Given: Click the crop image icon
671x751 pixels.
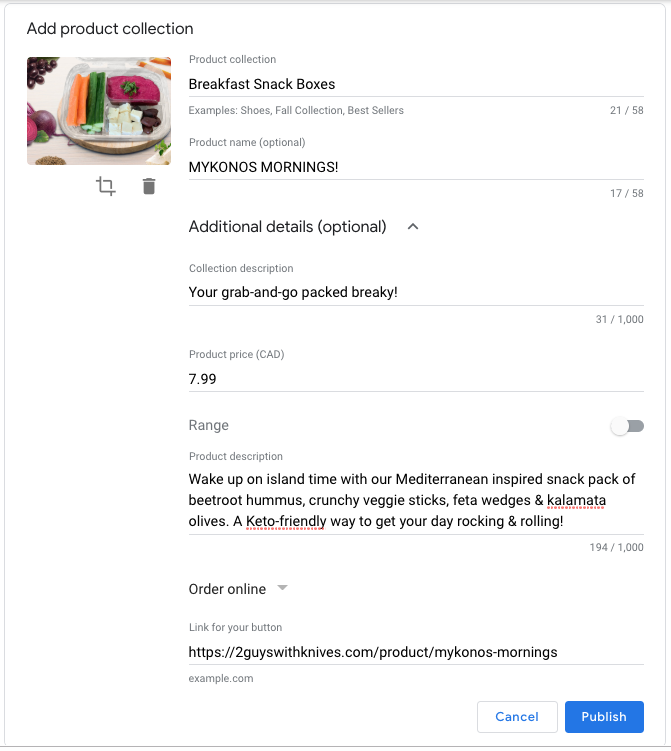Looking at the screenshot, I should coord(106,186).
